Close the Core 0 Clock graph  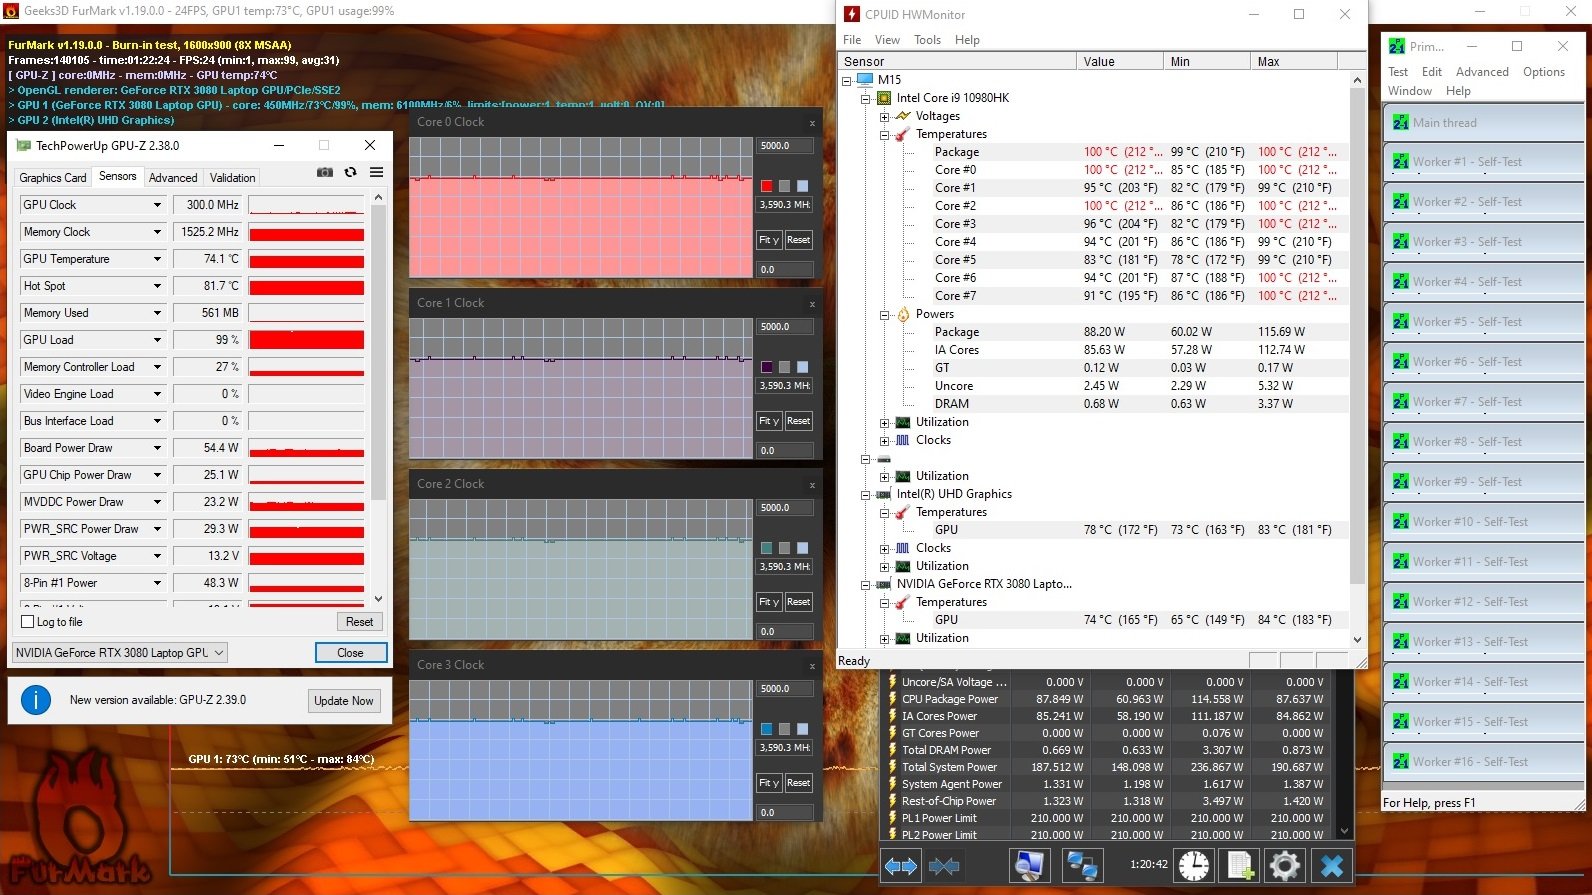(x=812, y=123)
